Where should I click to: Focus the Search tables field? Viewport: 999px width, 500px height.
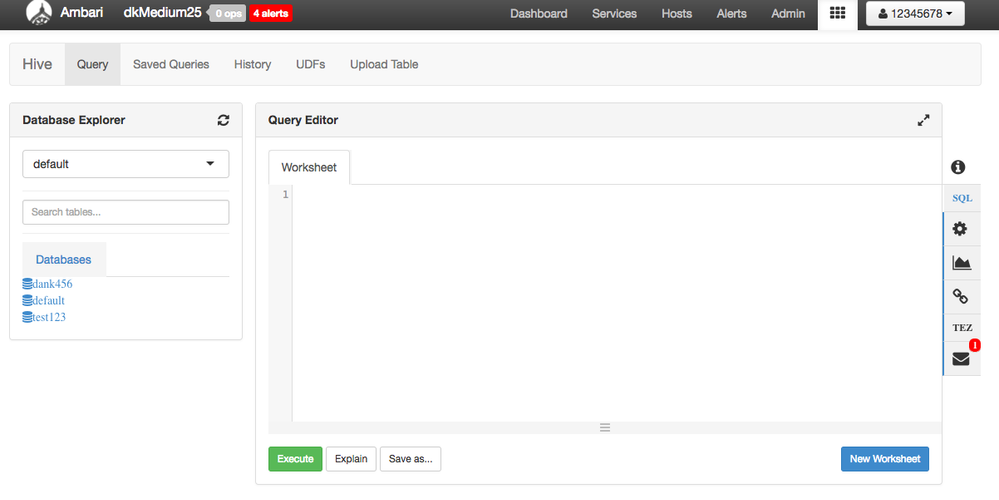(126, 212)
